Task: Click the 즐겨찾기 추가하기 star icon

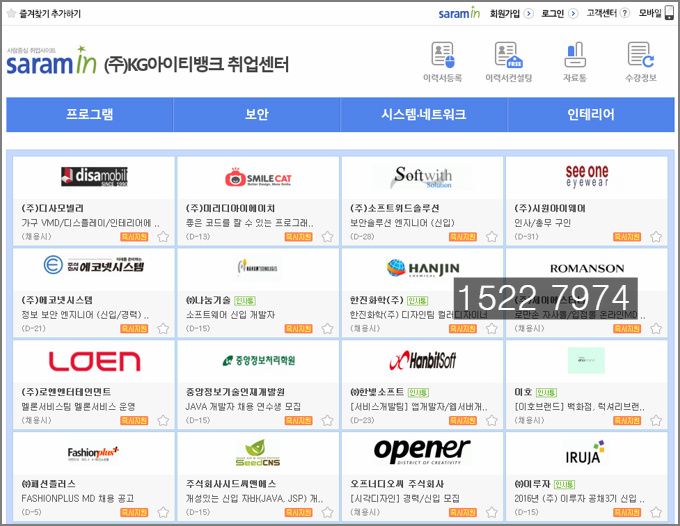Action: (12, 13)
